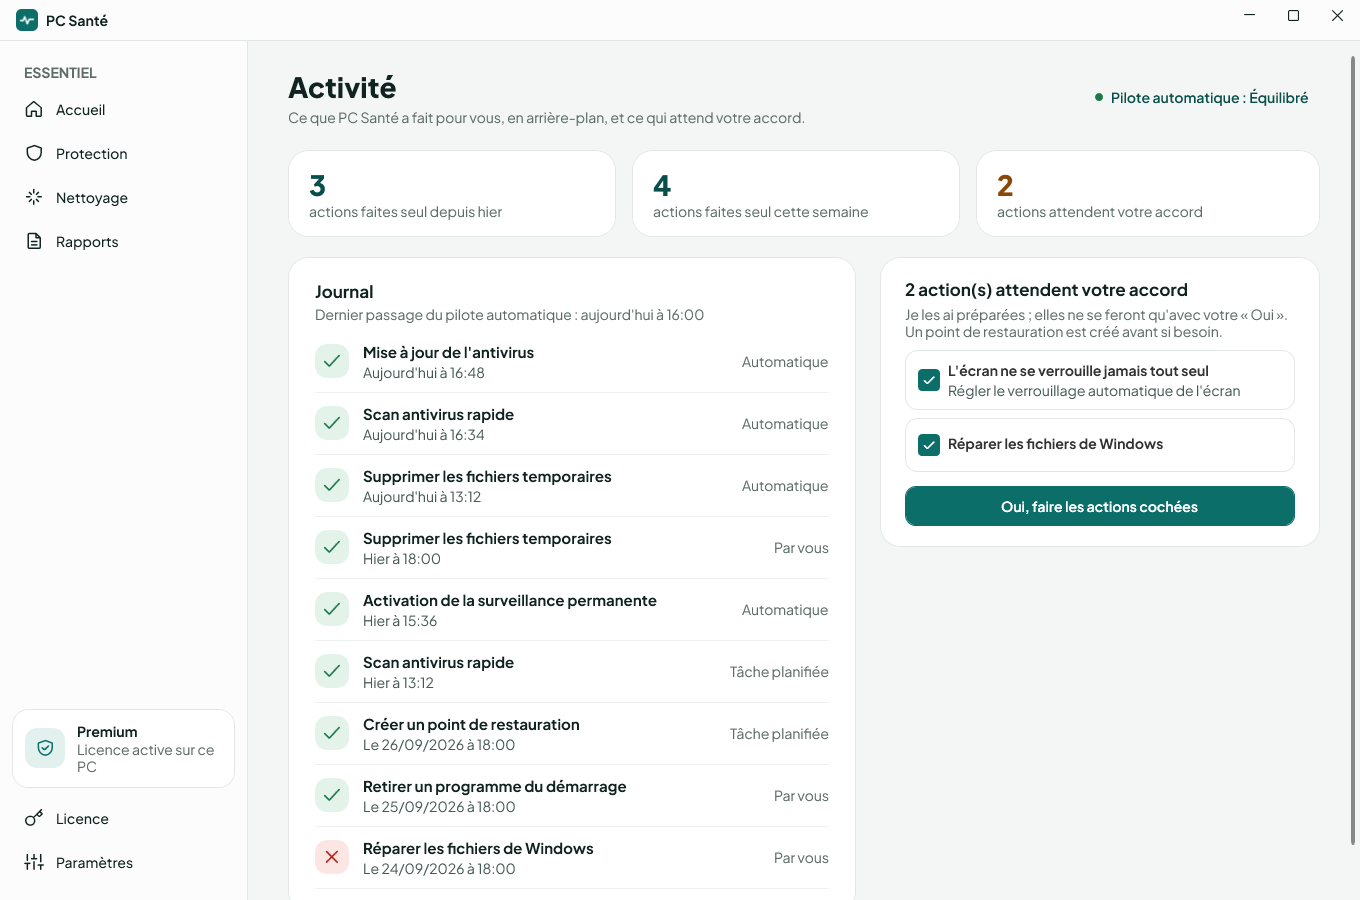
Task: Click the Premium shield badge icon
Action: tap(45, 748)
